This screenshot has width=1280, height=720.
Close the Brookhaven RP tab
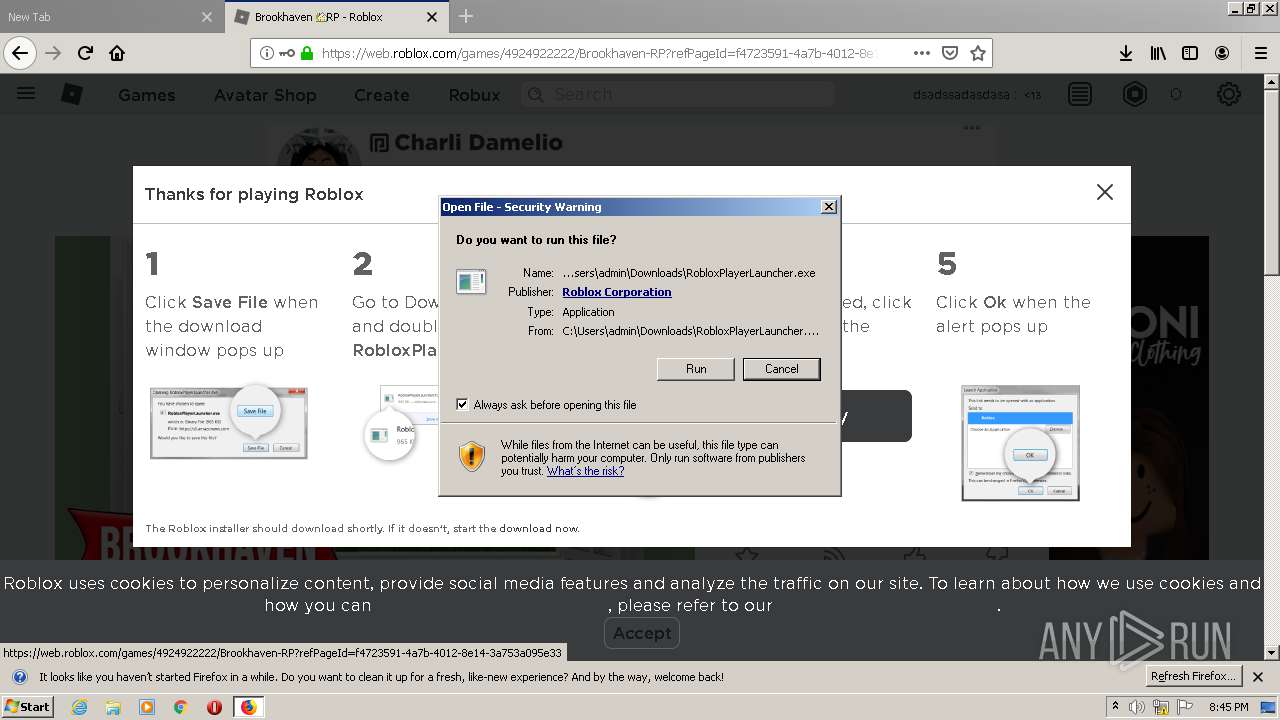[432, 17]
